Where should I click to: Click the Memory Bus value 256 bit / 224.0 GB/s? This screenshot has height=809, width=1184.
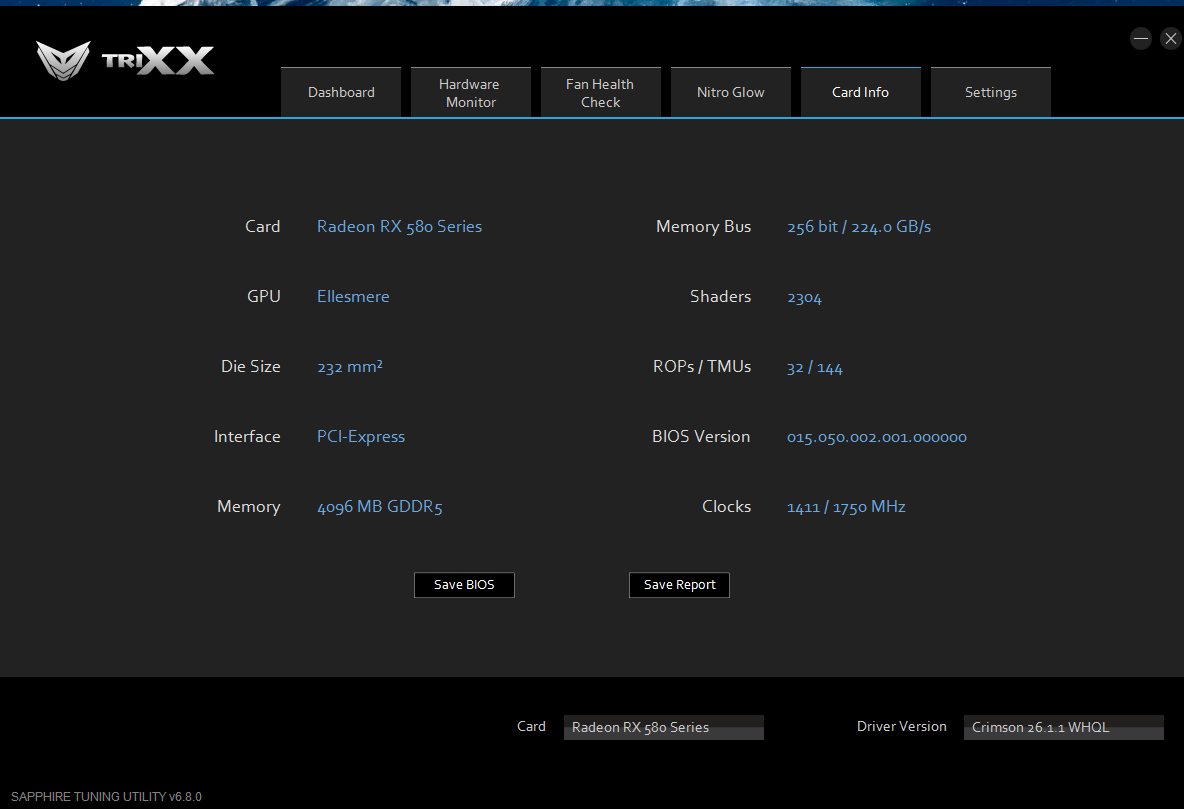tap(859, 227)
